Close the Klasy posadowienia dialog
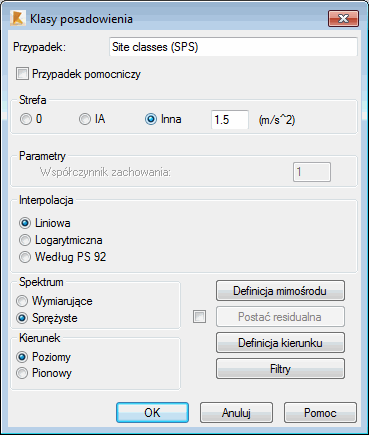 click(343, 18)
